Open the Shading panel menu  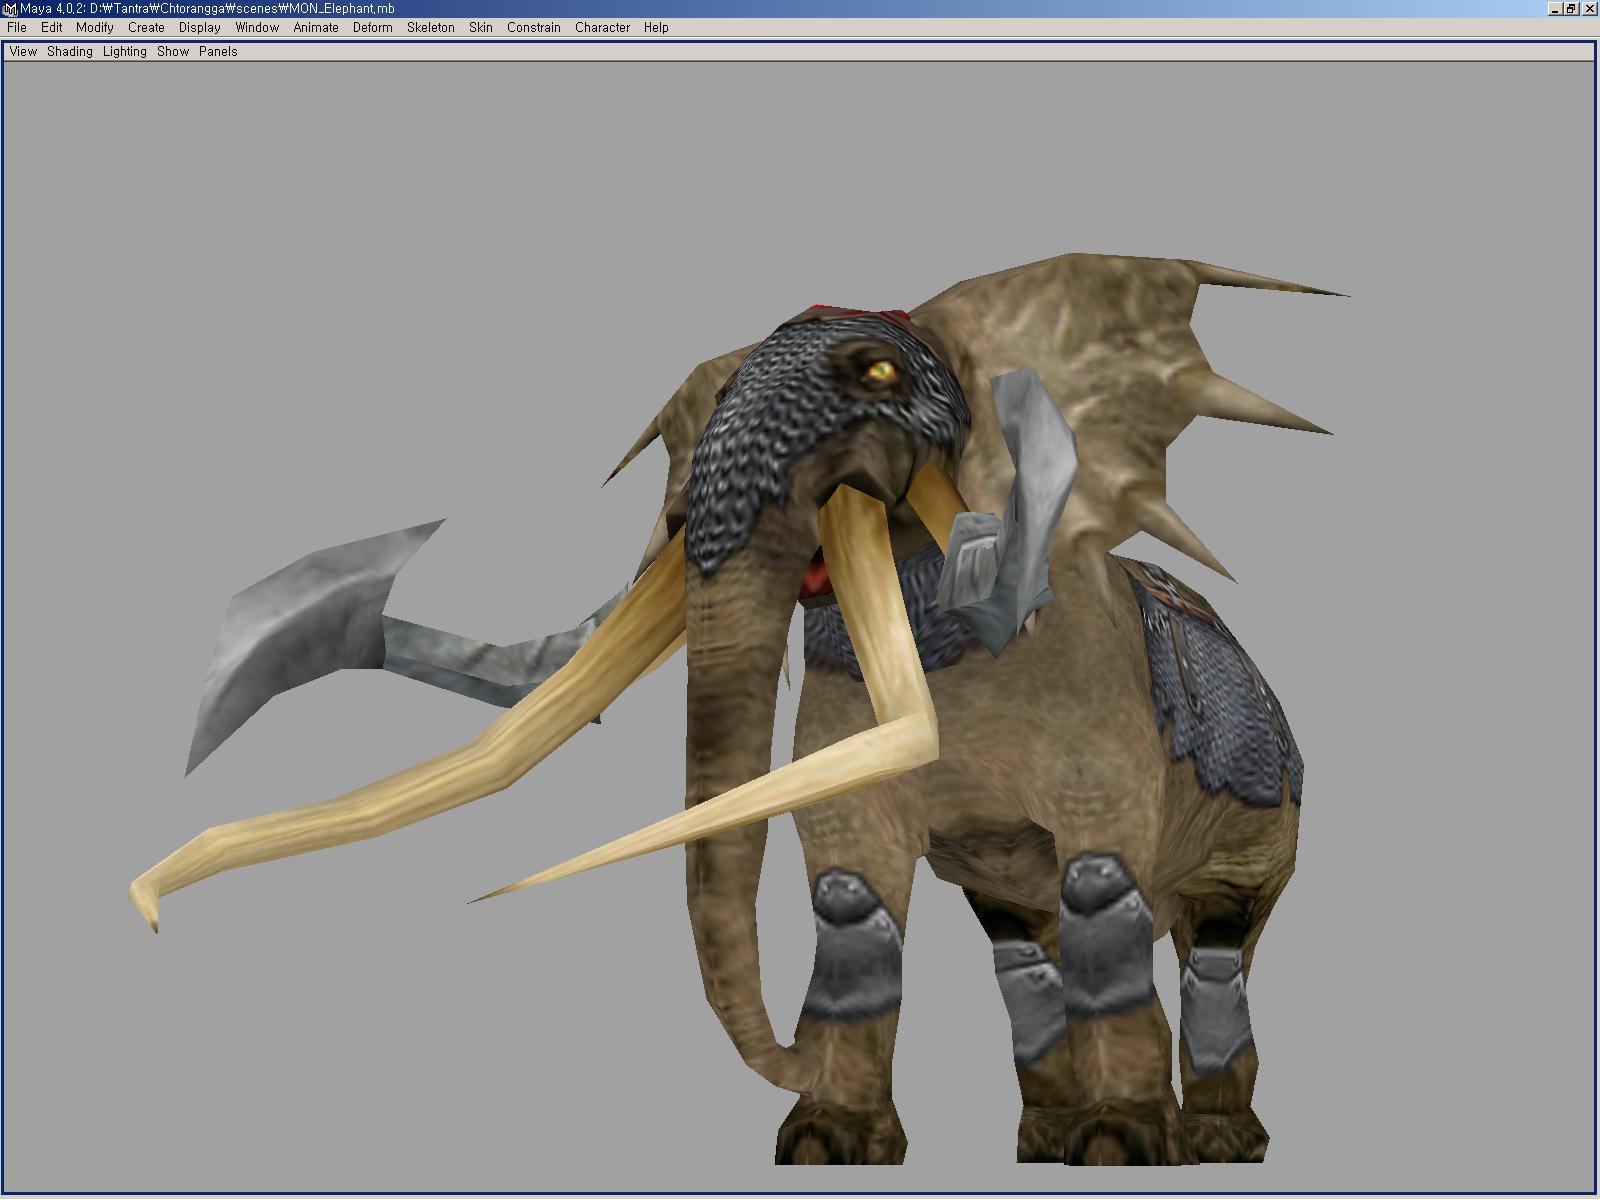point(70,51)
